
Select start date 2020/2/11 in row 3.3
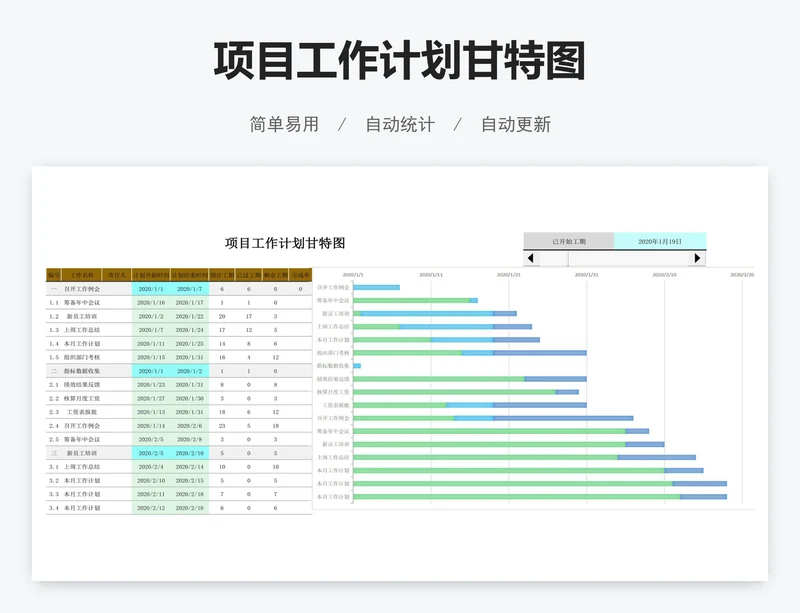pyautogui.click(x=151, y=494)
